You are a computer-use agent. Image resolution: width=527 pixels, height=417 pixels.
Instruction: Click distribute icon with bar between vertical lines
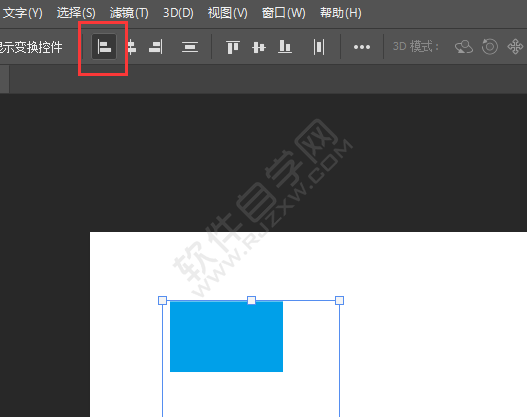click(319, 47)
